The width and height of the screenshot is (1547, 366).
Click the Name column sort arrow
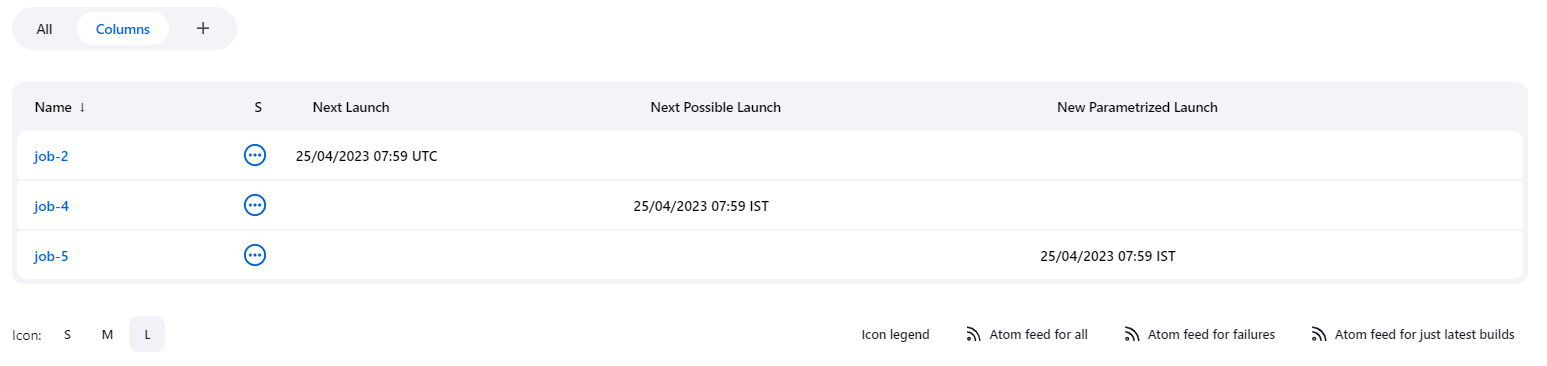82,107
